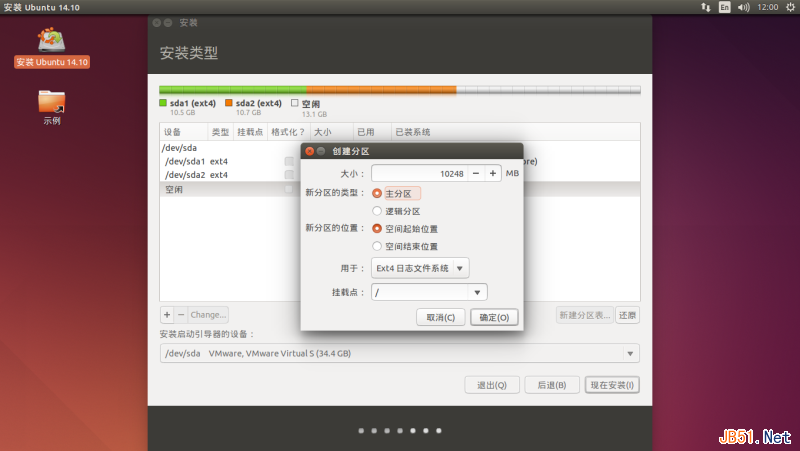
Task: Open the Install Ubuntu 14.10 desktop icon
Action: 52,48
